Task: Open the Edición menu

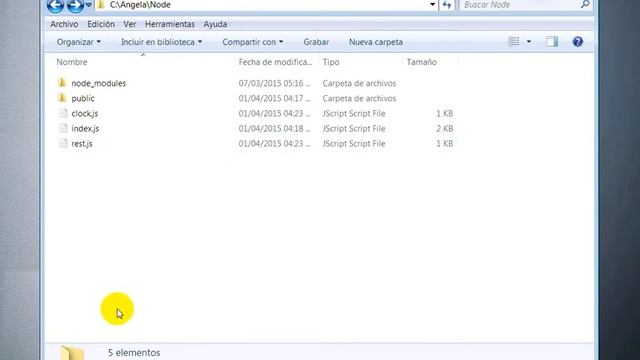Action: tap(101, 24)
